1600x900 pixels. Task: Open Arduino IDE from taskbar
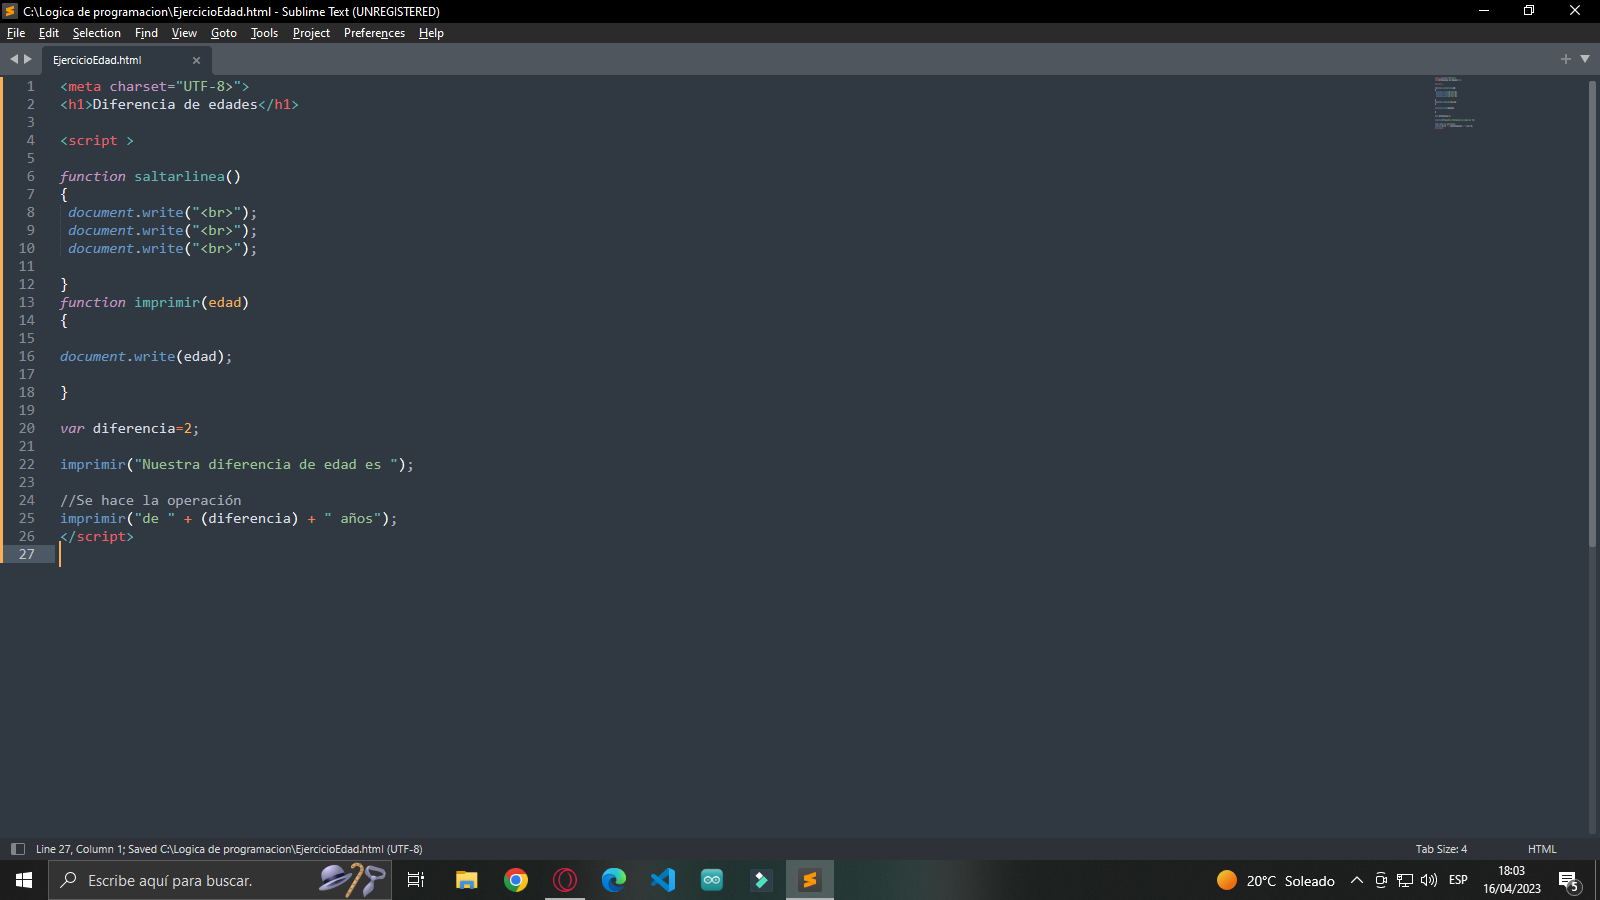point(712,880)
